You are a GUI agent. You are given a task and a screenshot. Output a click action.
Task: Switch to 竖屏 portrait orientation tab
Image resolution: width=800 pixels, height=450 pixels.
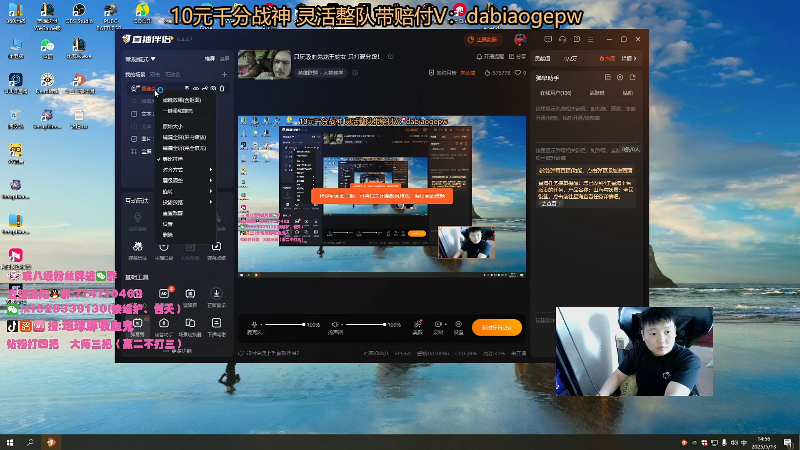[224, 59]
